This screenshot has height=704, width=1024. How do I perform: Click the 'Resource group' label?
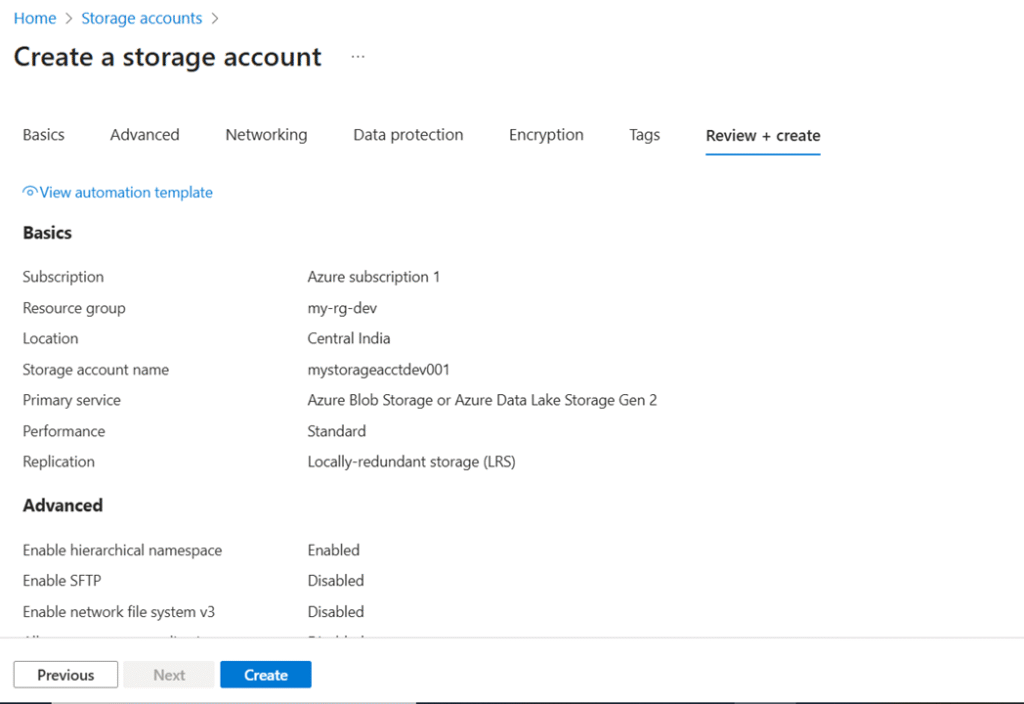[74, 308]
